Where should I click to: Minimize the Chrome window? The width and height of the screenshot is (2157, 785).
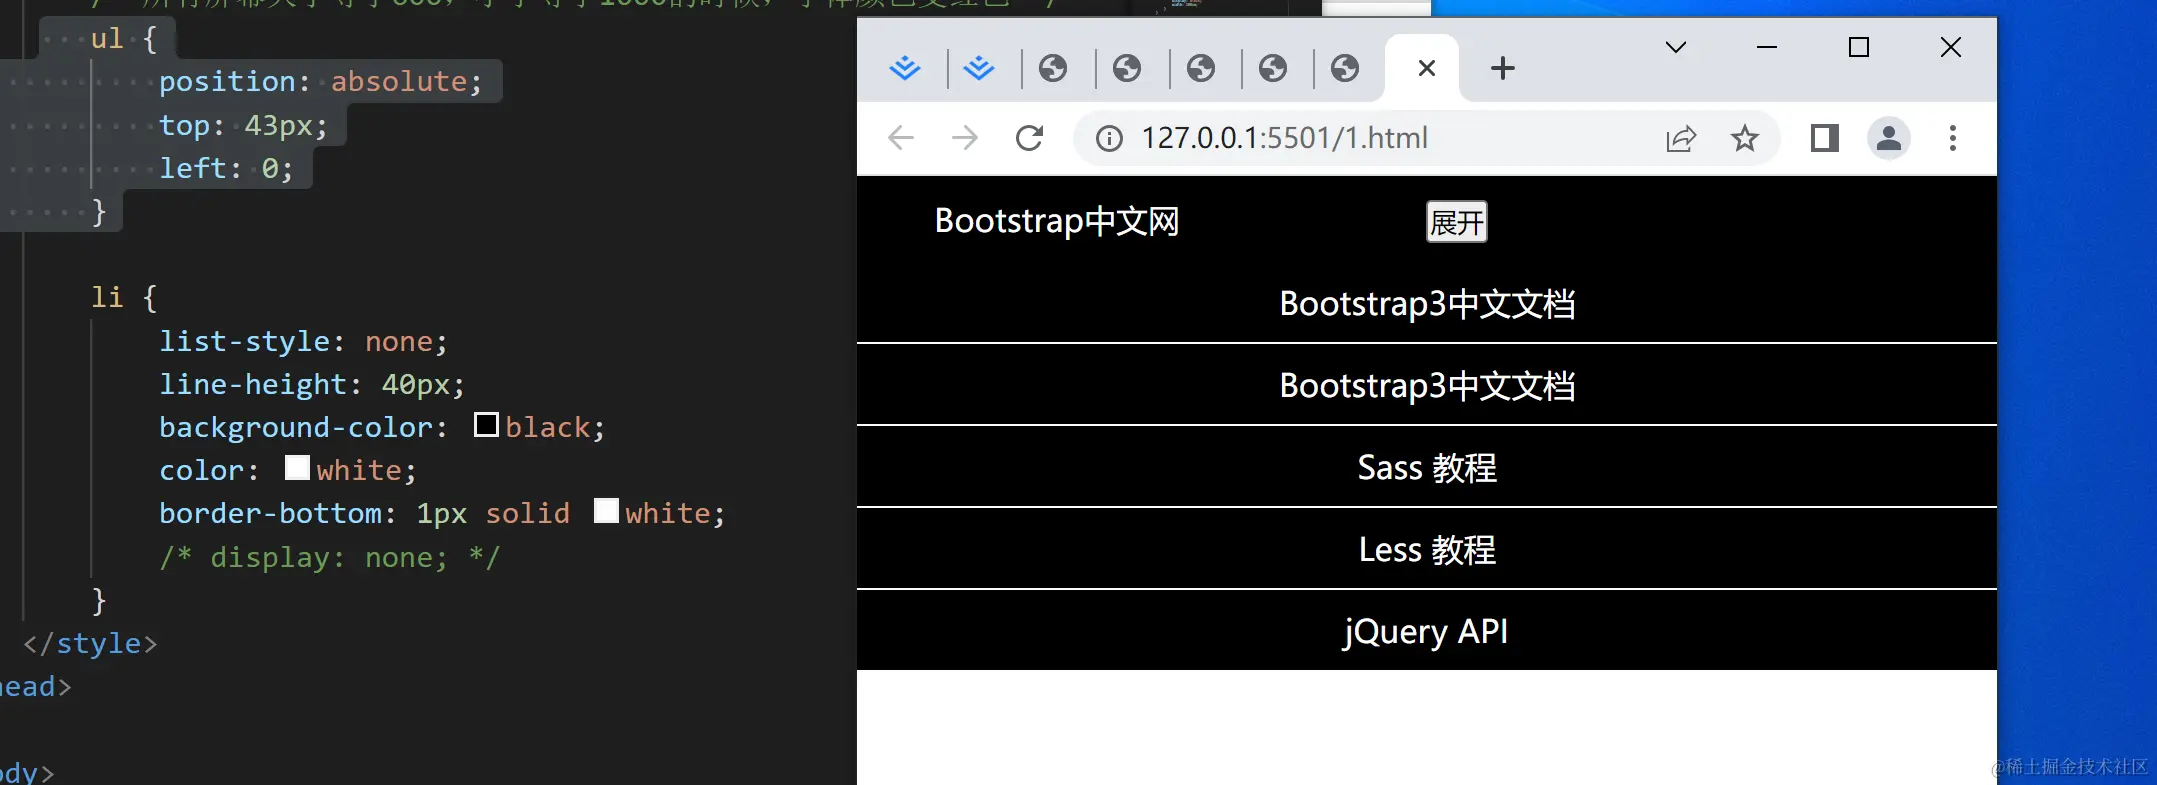tap(1767, 47)
